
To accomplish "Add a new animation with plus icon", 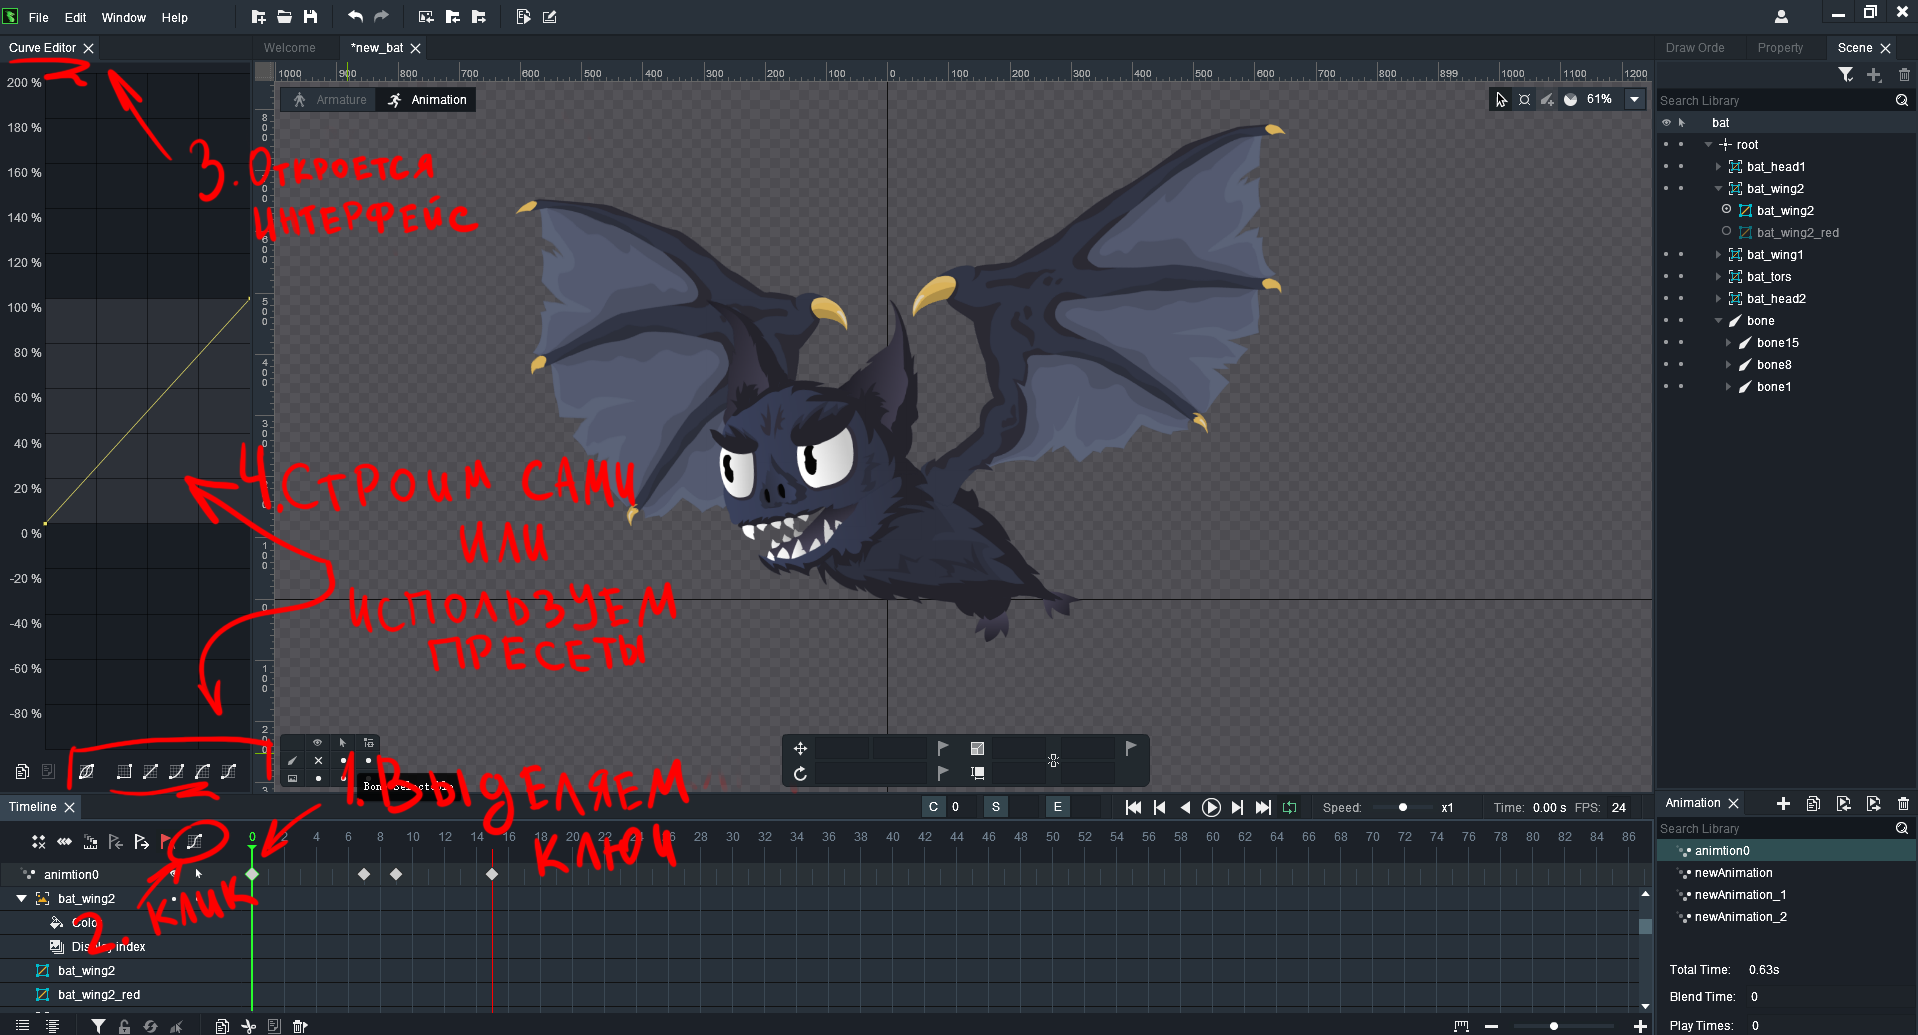I will pos(1783,803).
